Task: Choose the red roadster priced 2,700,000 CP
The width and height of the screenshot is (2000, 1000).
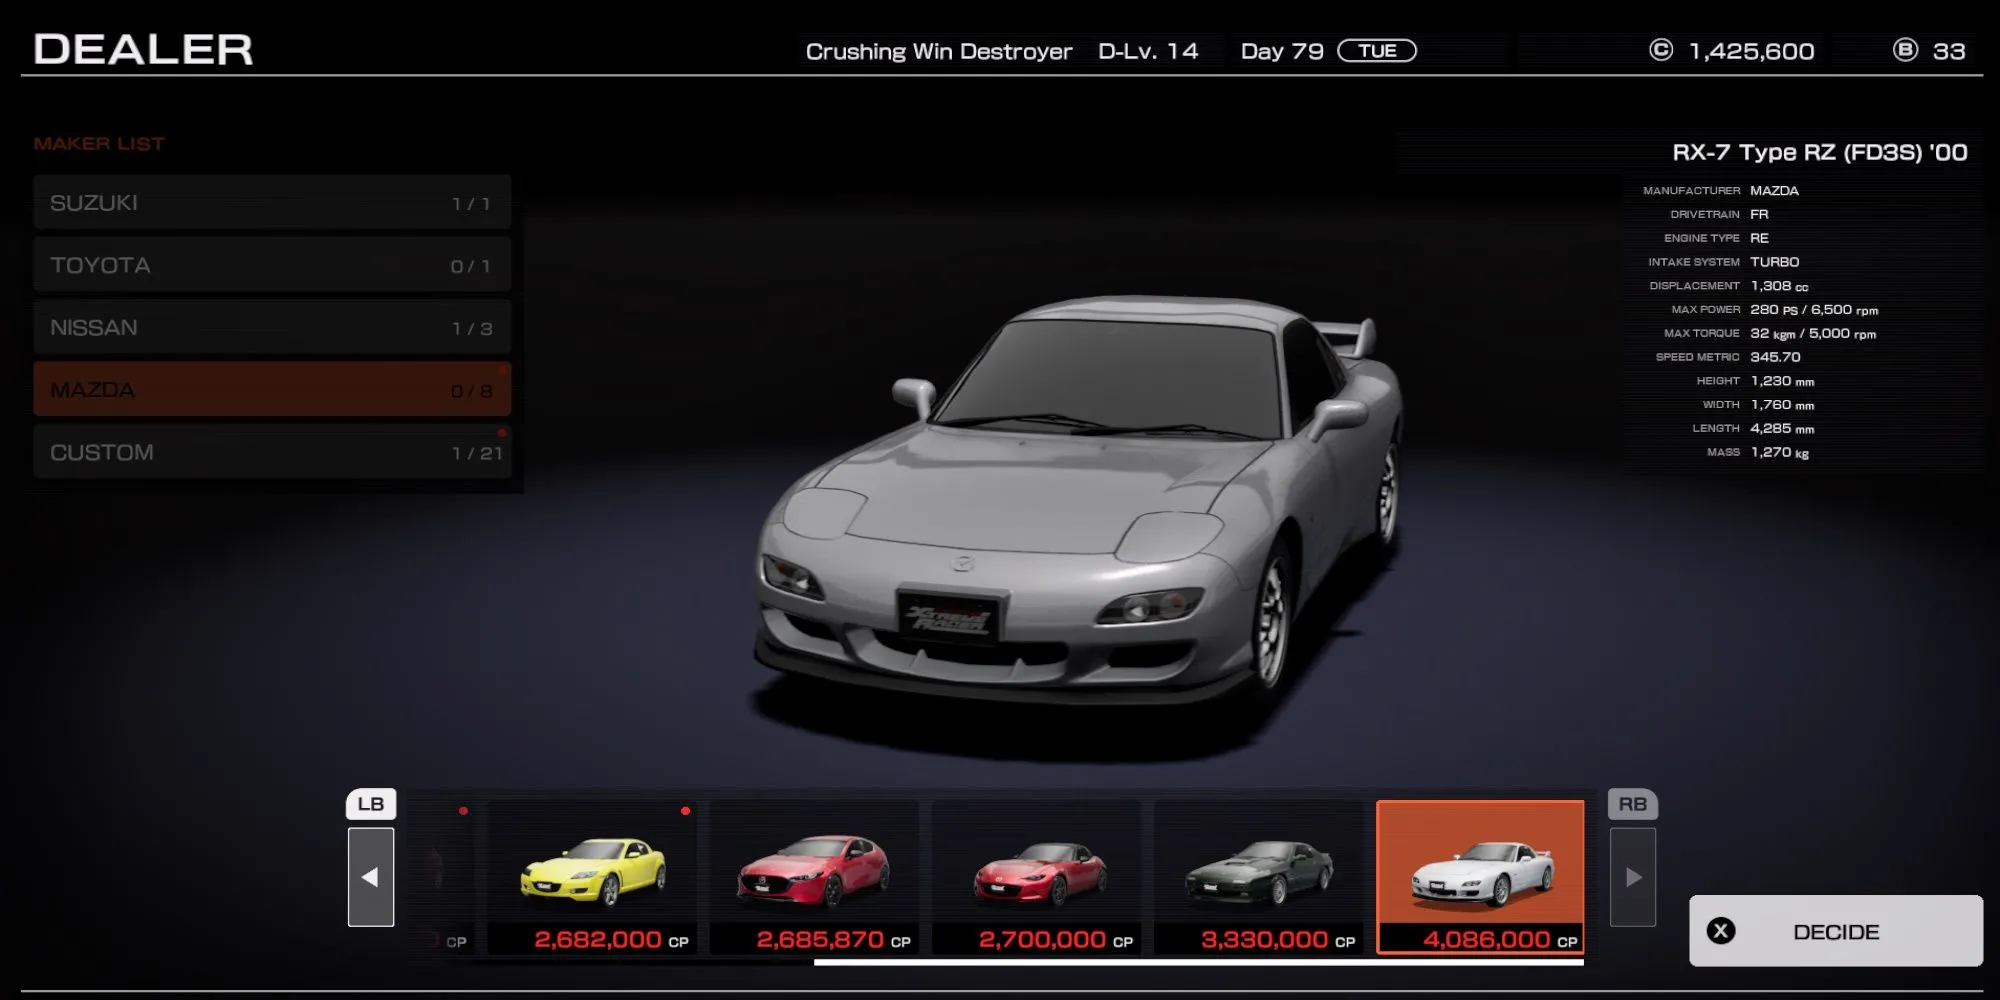Action: [x=1037, y=877]
